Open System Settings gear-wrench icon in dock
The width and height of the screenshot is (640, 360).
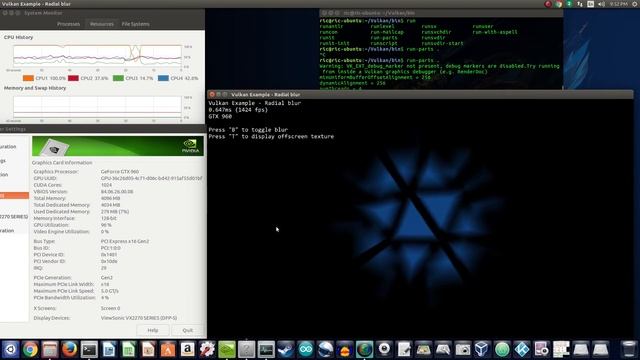pyautogui.click(x=207, y=349)
